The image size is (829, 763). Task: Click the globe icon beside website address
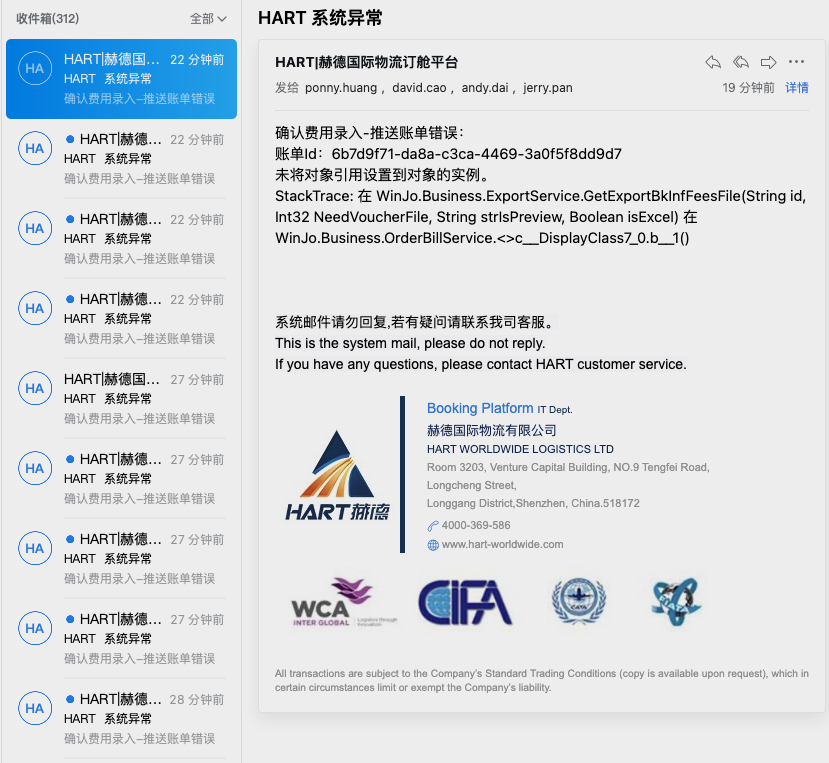point(433,545)
